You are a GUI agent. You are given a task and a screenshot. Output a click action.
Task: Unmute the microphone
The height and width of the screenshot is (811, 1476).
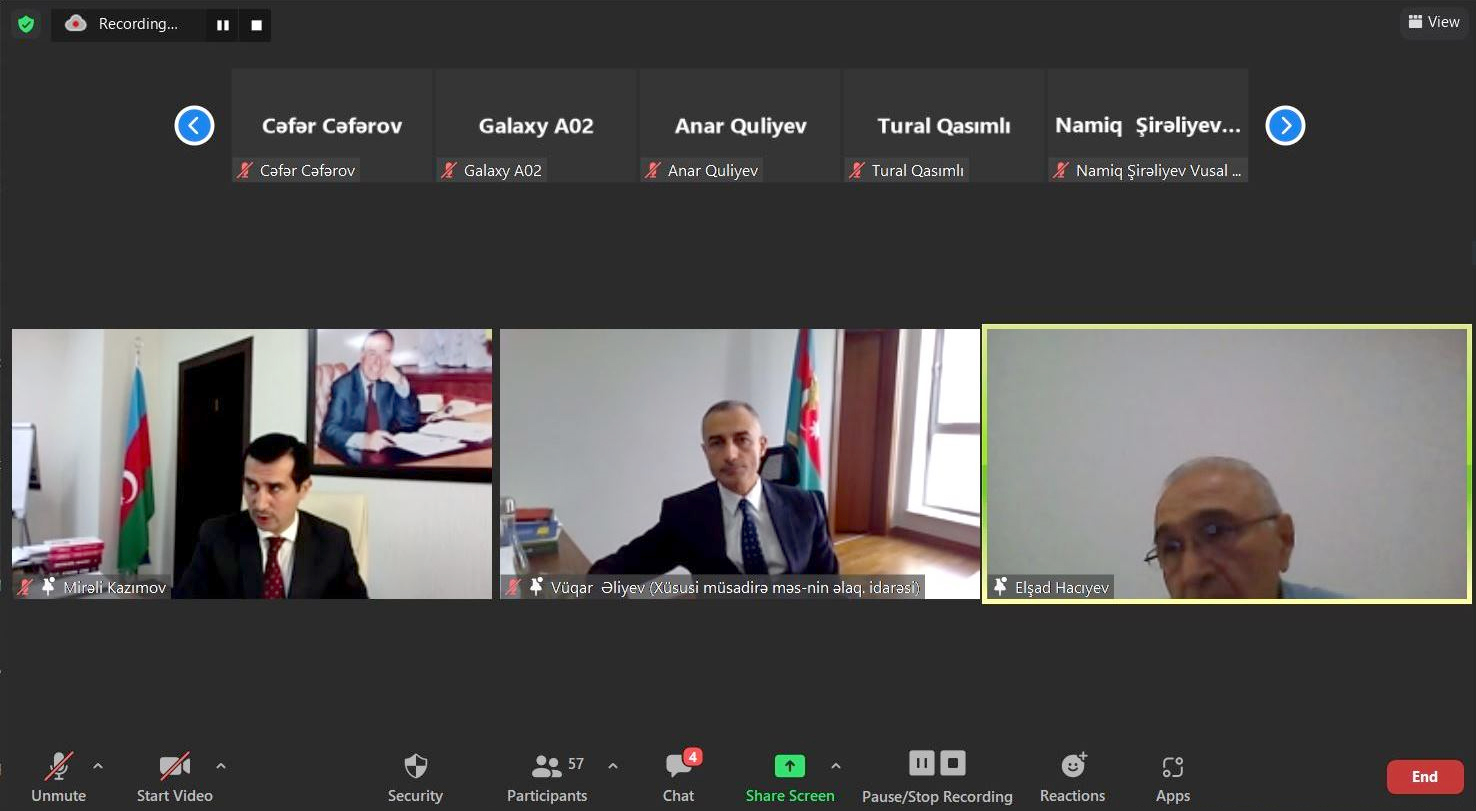point(58,777)
